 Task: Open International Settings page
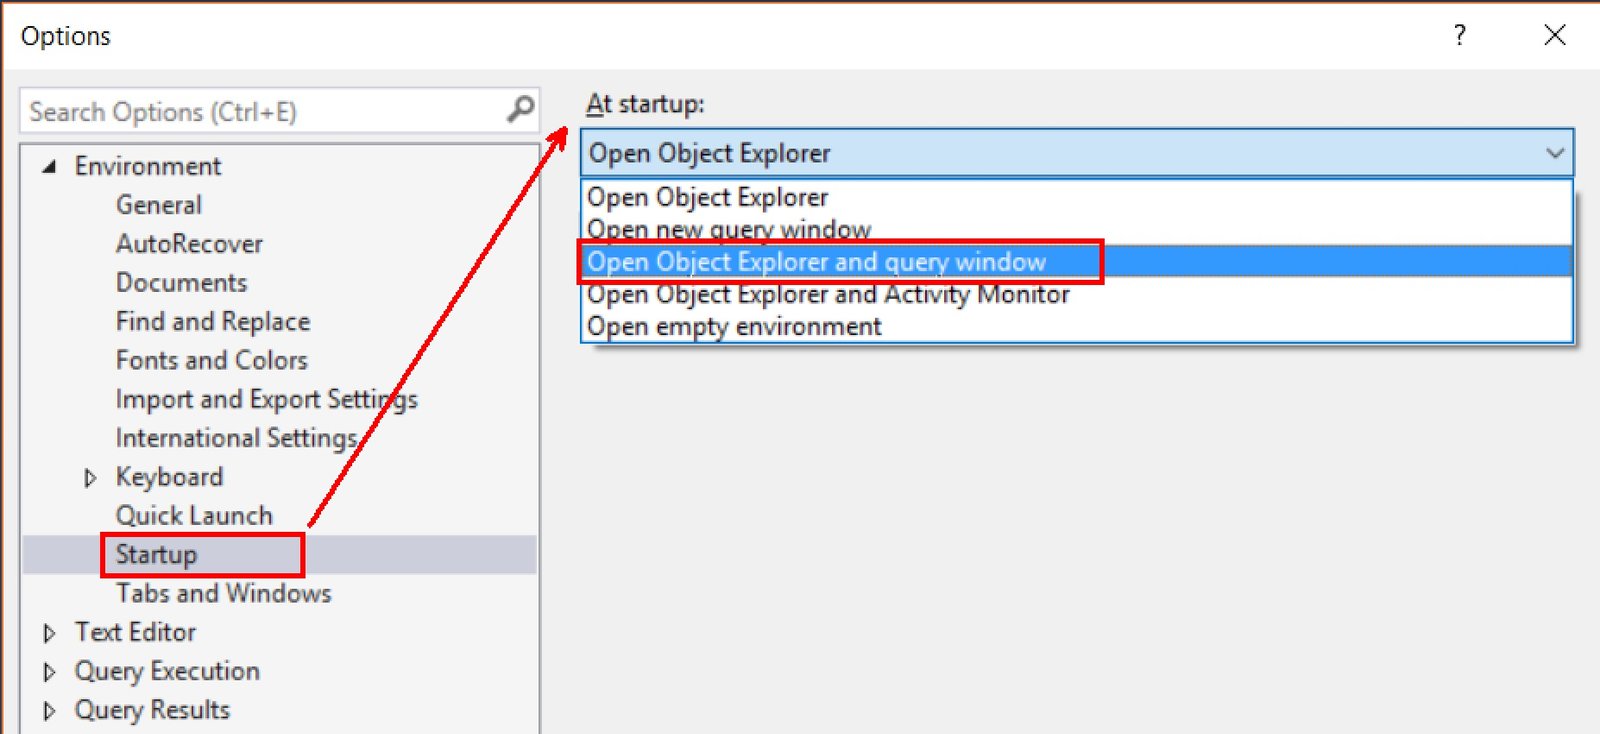237,439
